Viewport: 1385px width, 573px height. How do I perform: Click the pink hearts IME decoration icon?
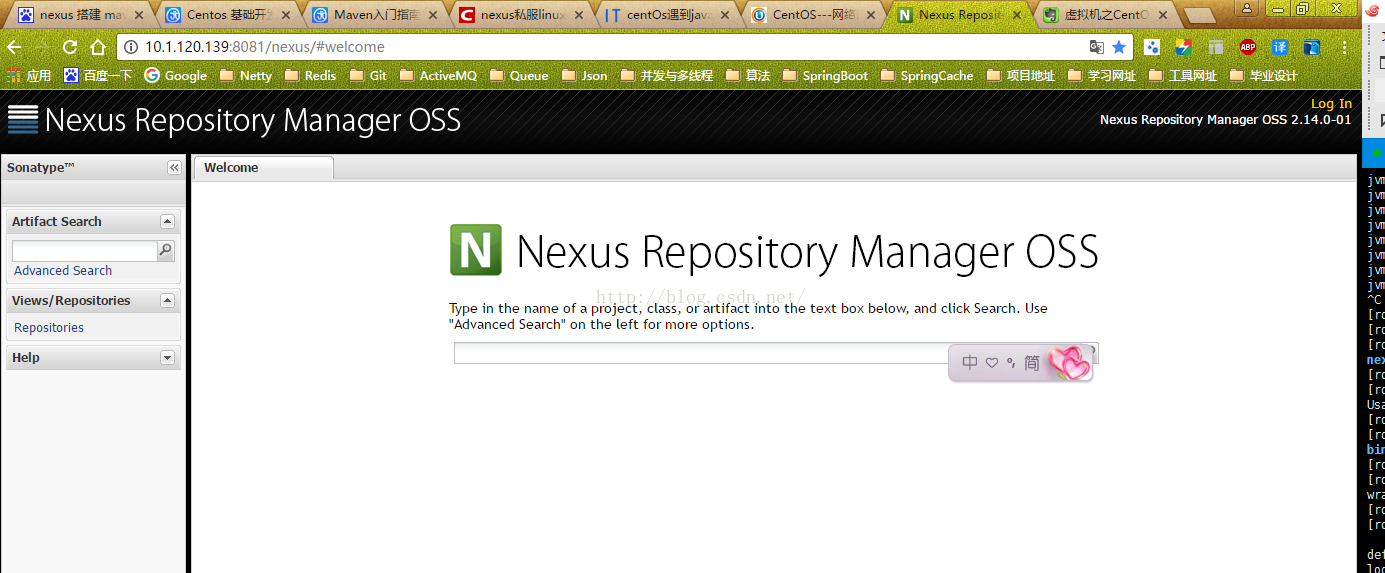click(x=1069, y=363)
